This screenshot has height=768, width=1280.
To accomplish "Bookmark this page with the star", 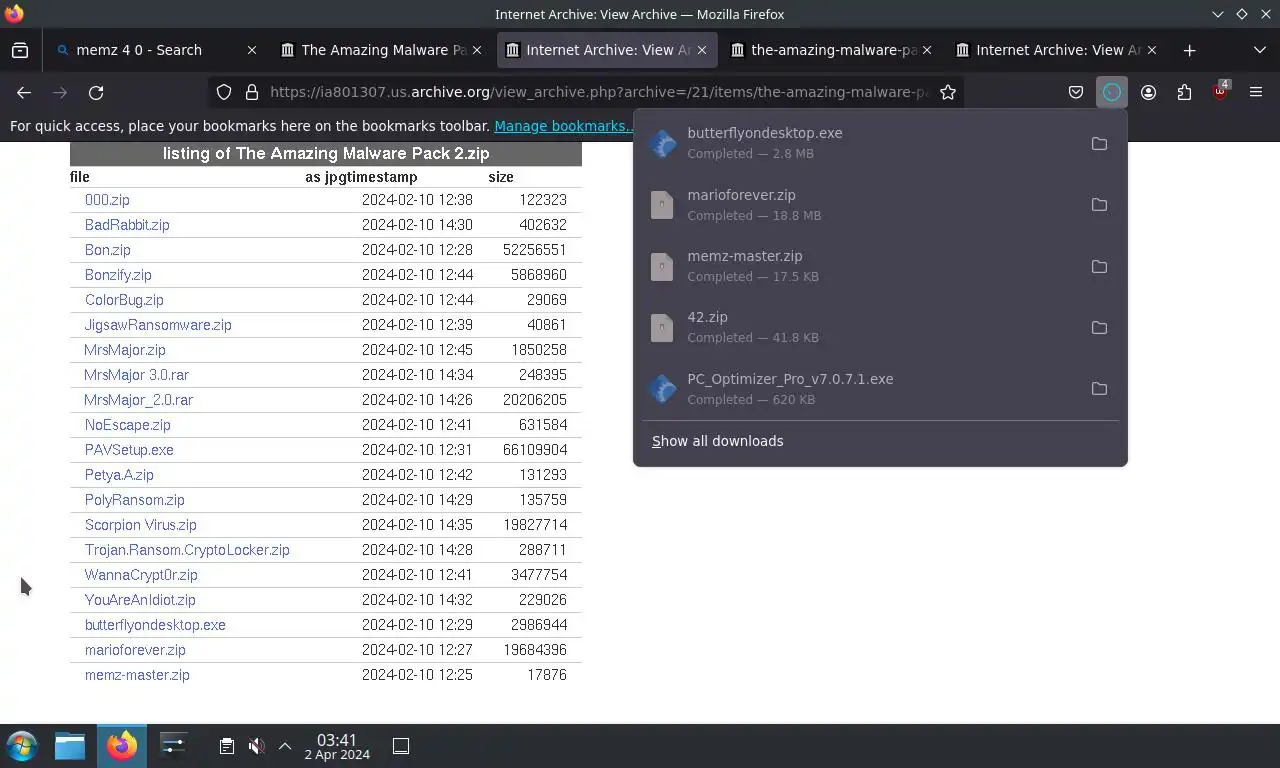I will pyautogui.click(x=948, y=92).
